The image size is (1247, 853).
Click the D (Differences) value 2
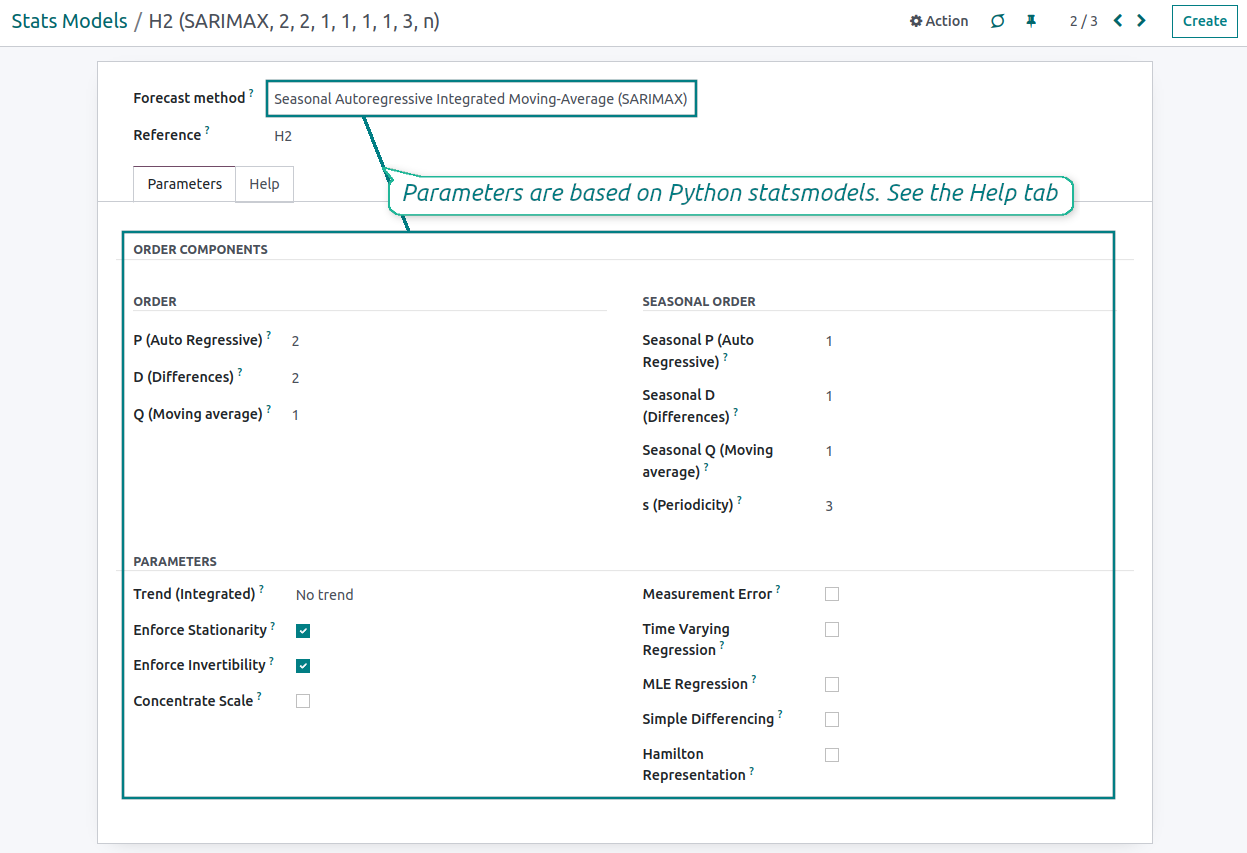click(x=296, y=378)
